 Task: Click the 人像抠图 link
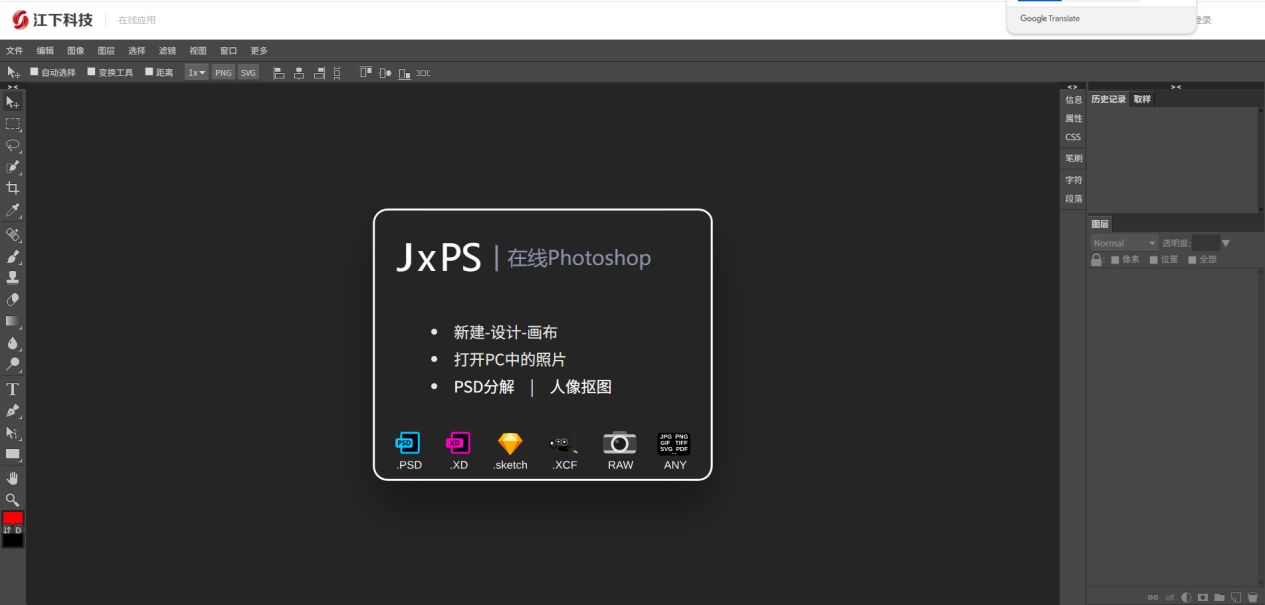click(x=580, y=387)
